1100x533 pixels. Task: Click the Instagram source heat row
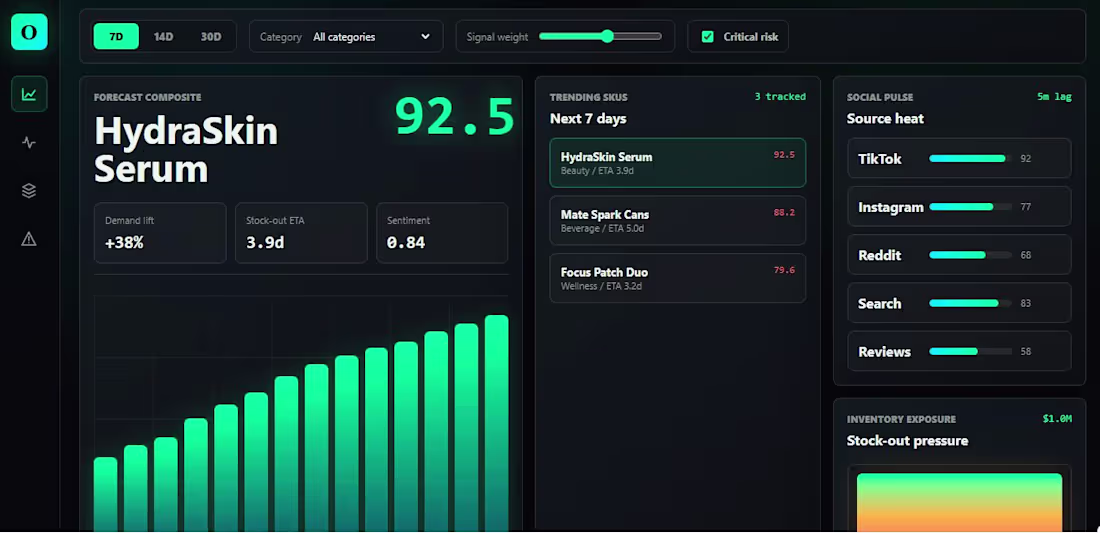[x=959, y=207]
